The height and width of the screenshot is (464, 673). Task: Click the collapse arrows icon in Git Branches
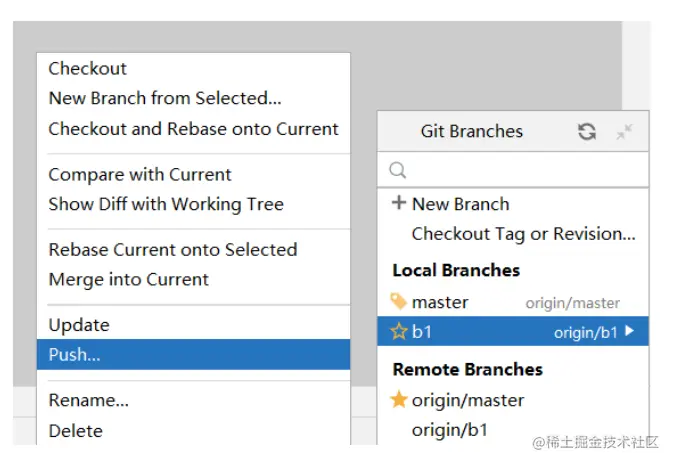pyautogui.click(x=625, y=132)
